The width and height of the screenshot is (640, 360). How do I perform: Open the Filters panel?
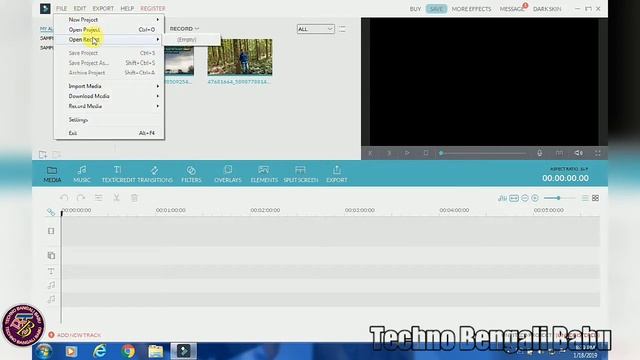(191, 174)
